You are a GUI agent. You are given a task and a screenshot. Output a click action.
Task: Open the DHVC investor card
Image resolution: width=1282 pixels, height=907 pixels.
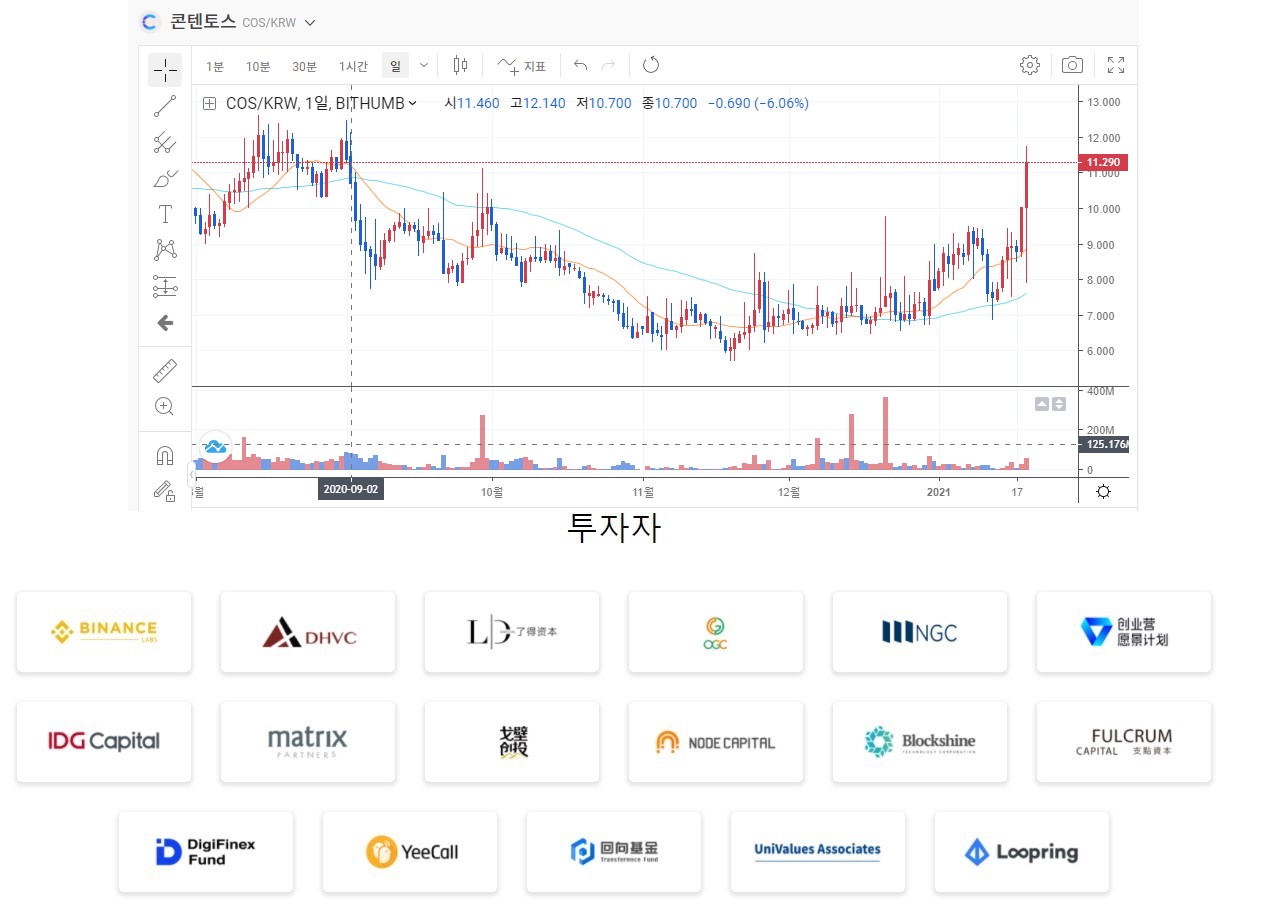tap(308, 632)
